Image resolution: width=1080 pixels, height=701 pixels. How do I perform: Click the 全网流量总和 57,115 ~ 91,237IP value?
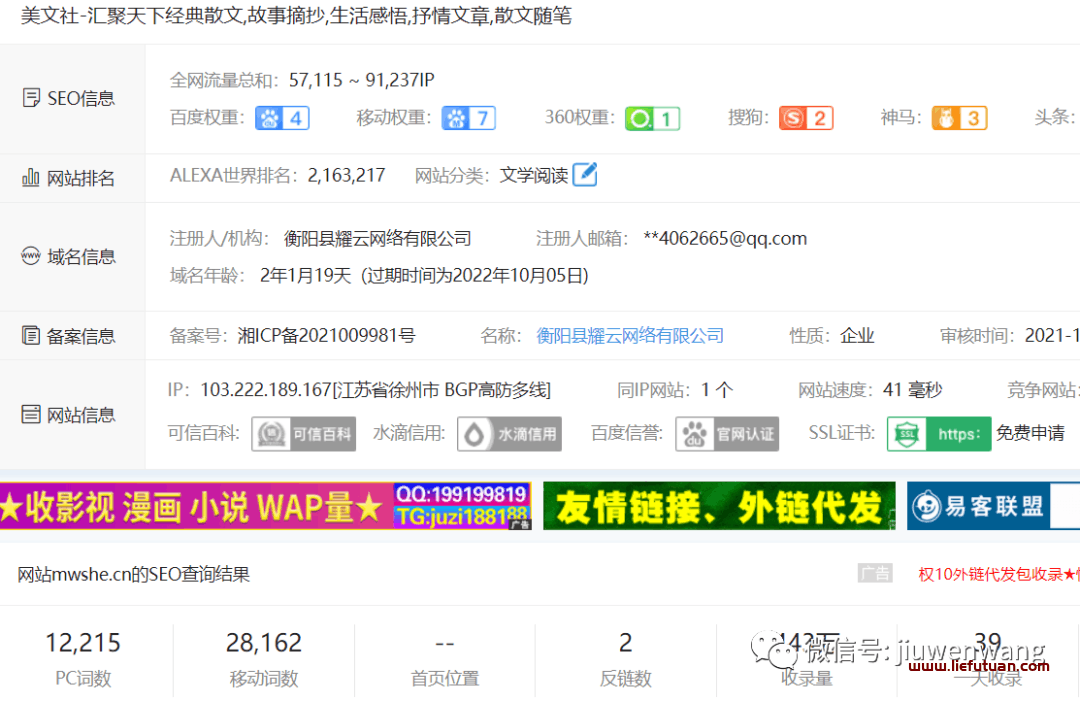tap(362, 81)
